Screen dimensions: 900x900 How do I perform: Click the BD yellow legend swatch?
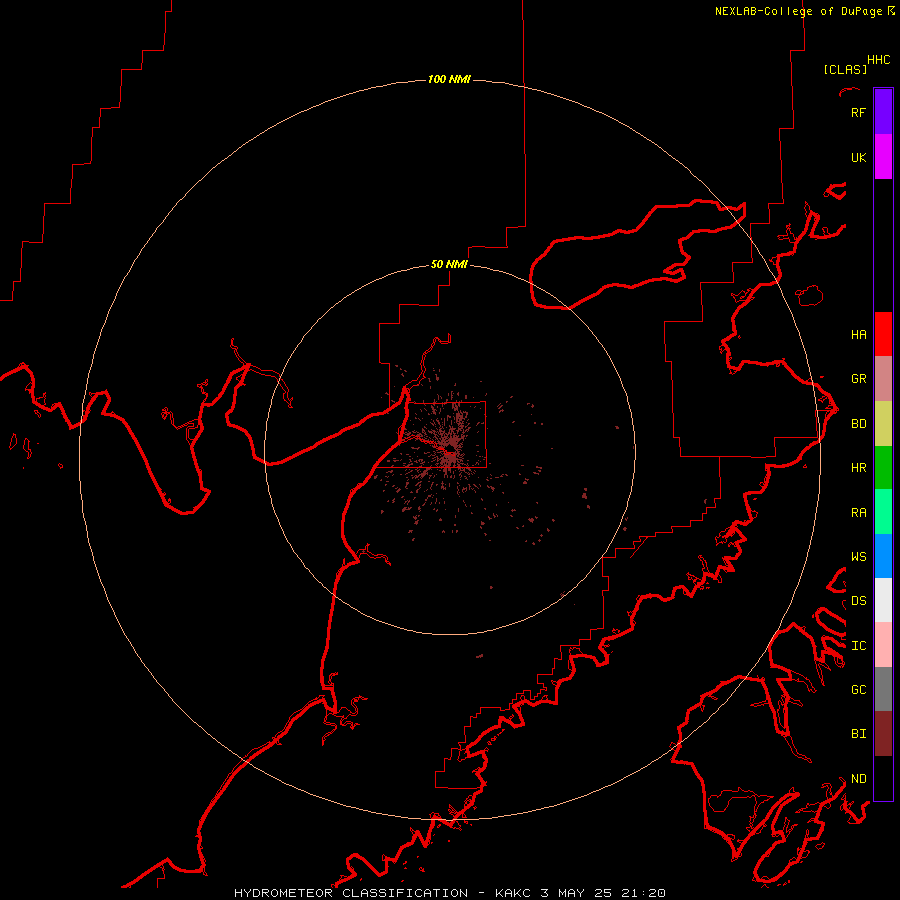pos(883,424)
